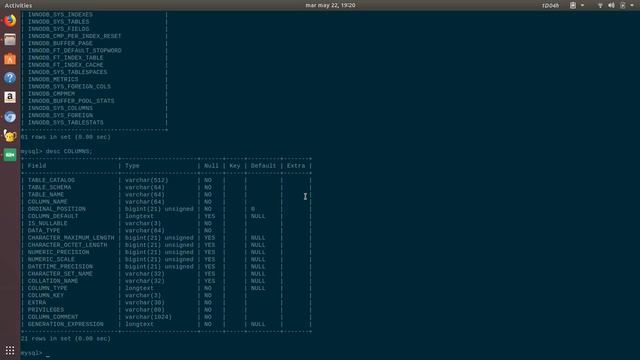
Task: Click NULL default in GENERATION_EXPRESSION row
Action: point(258,324)
